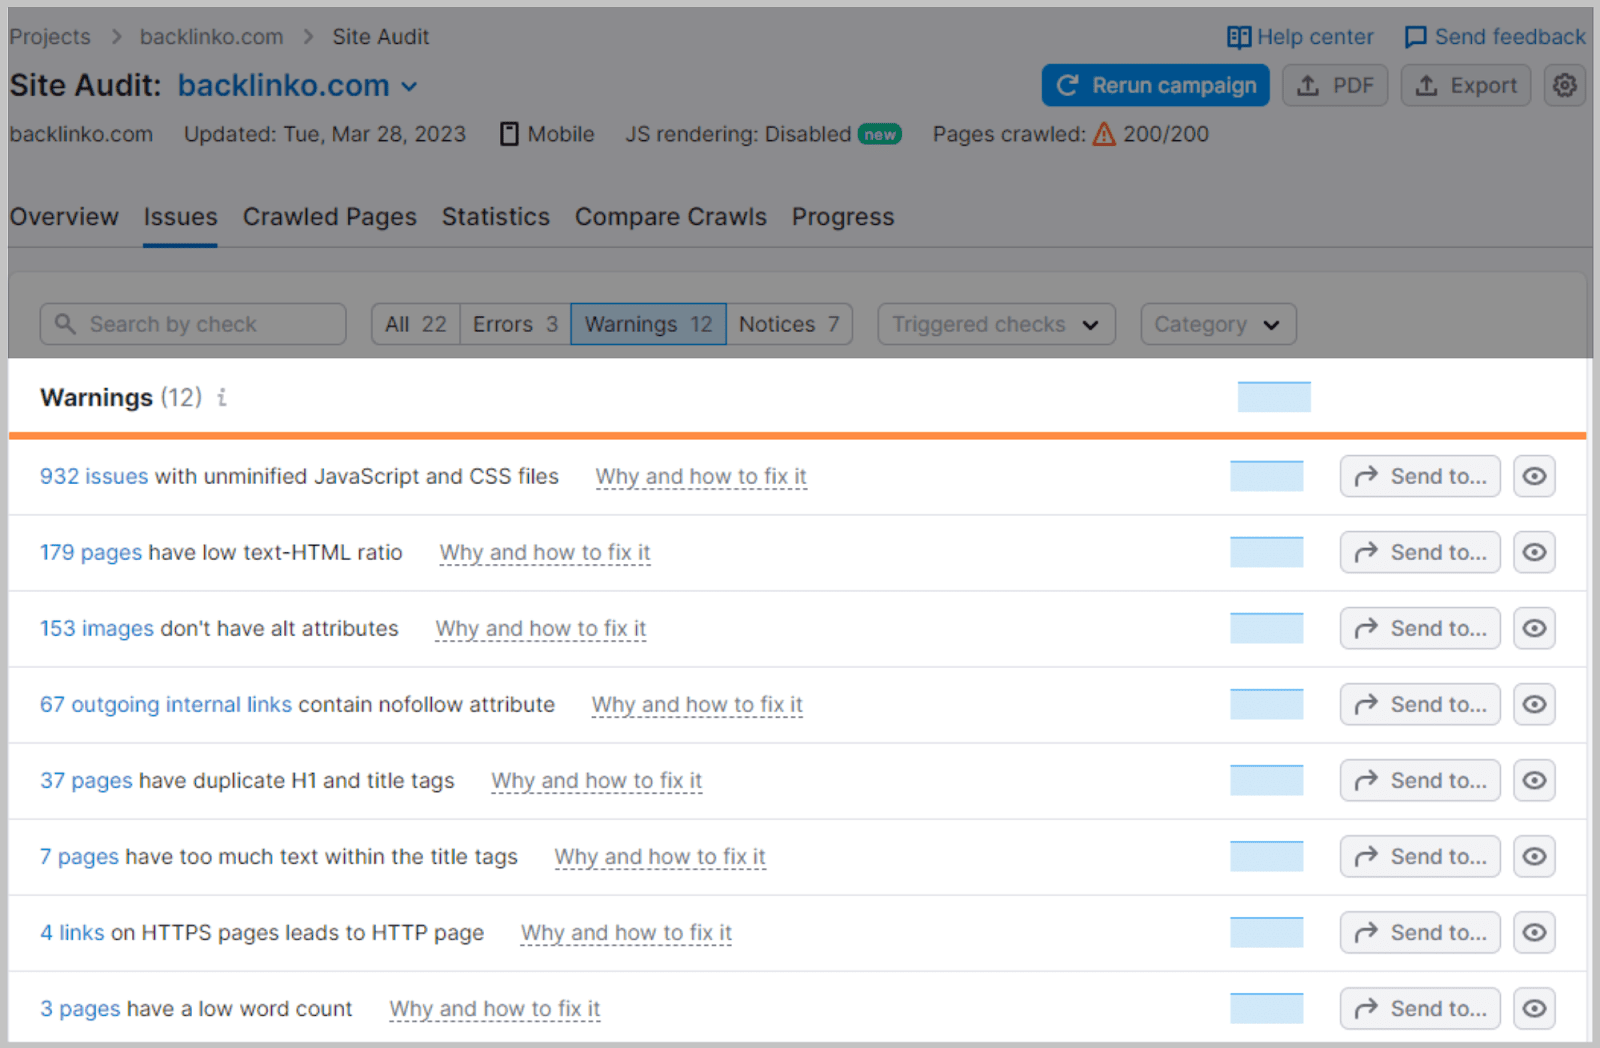Screen dimensions: 1600x1048
Task: Send HTTPS pages links issue to a tool
Action: pos(1420,932)
